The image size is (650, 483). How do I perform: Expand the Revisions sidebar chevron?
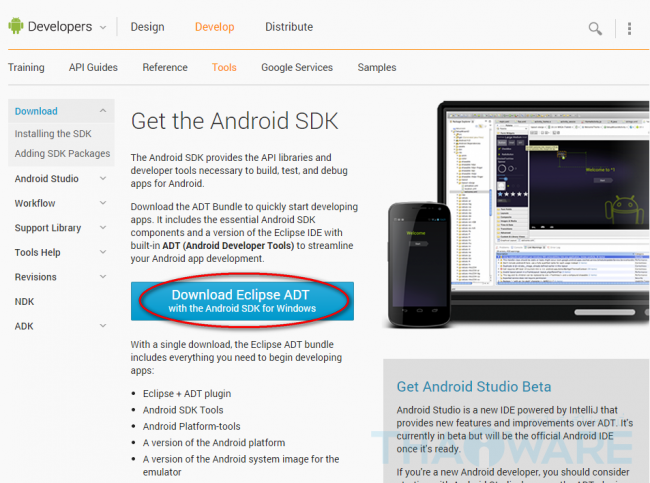[103, 277]
